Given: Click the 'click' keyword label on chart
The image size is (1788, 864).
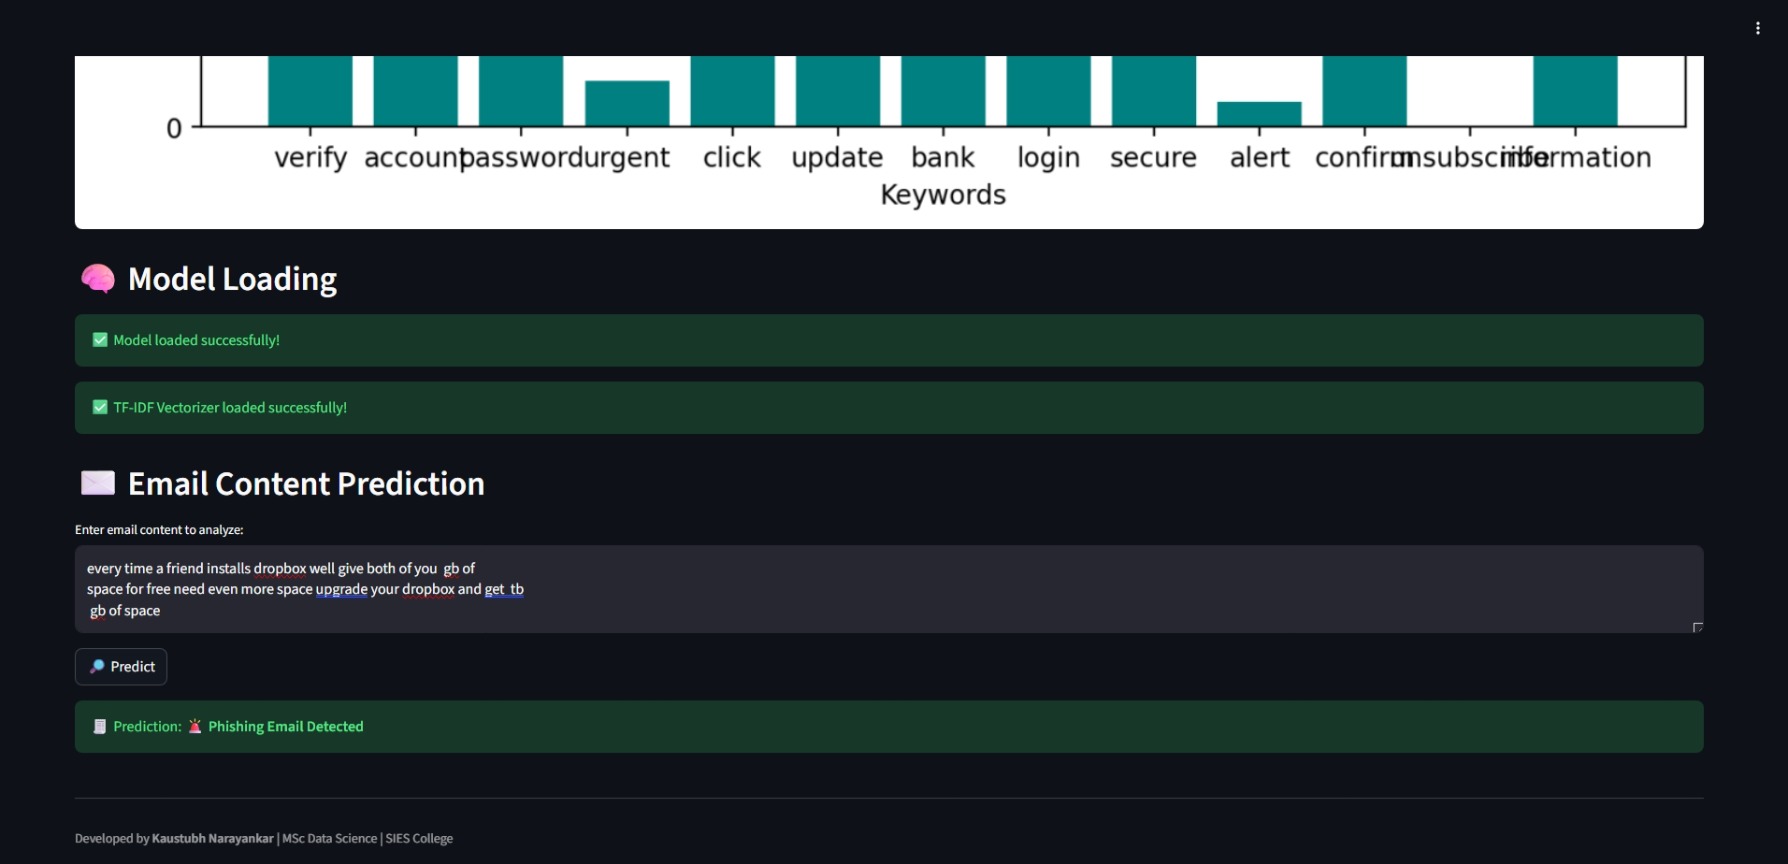Looking at the screenshot, I should click(x=732, y=157).
